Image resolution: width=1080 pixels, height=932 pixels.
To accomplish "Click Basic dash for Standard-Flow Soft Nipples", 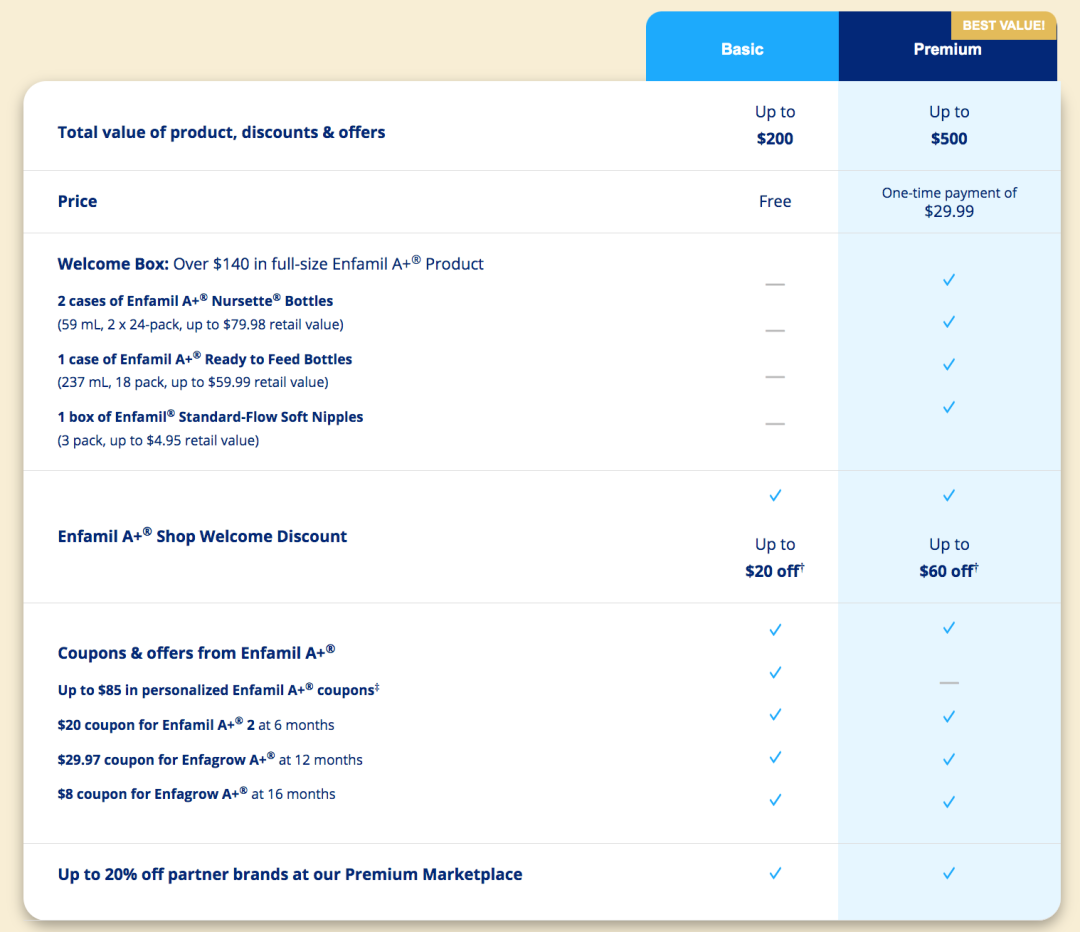I will pyautogui.click(x=775, y=424).
